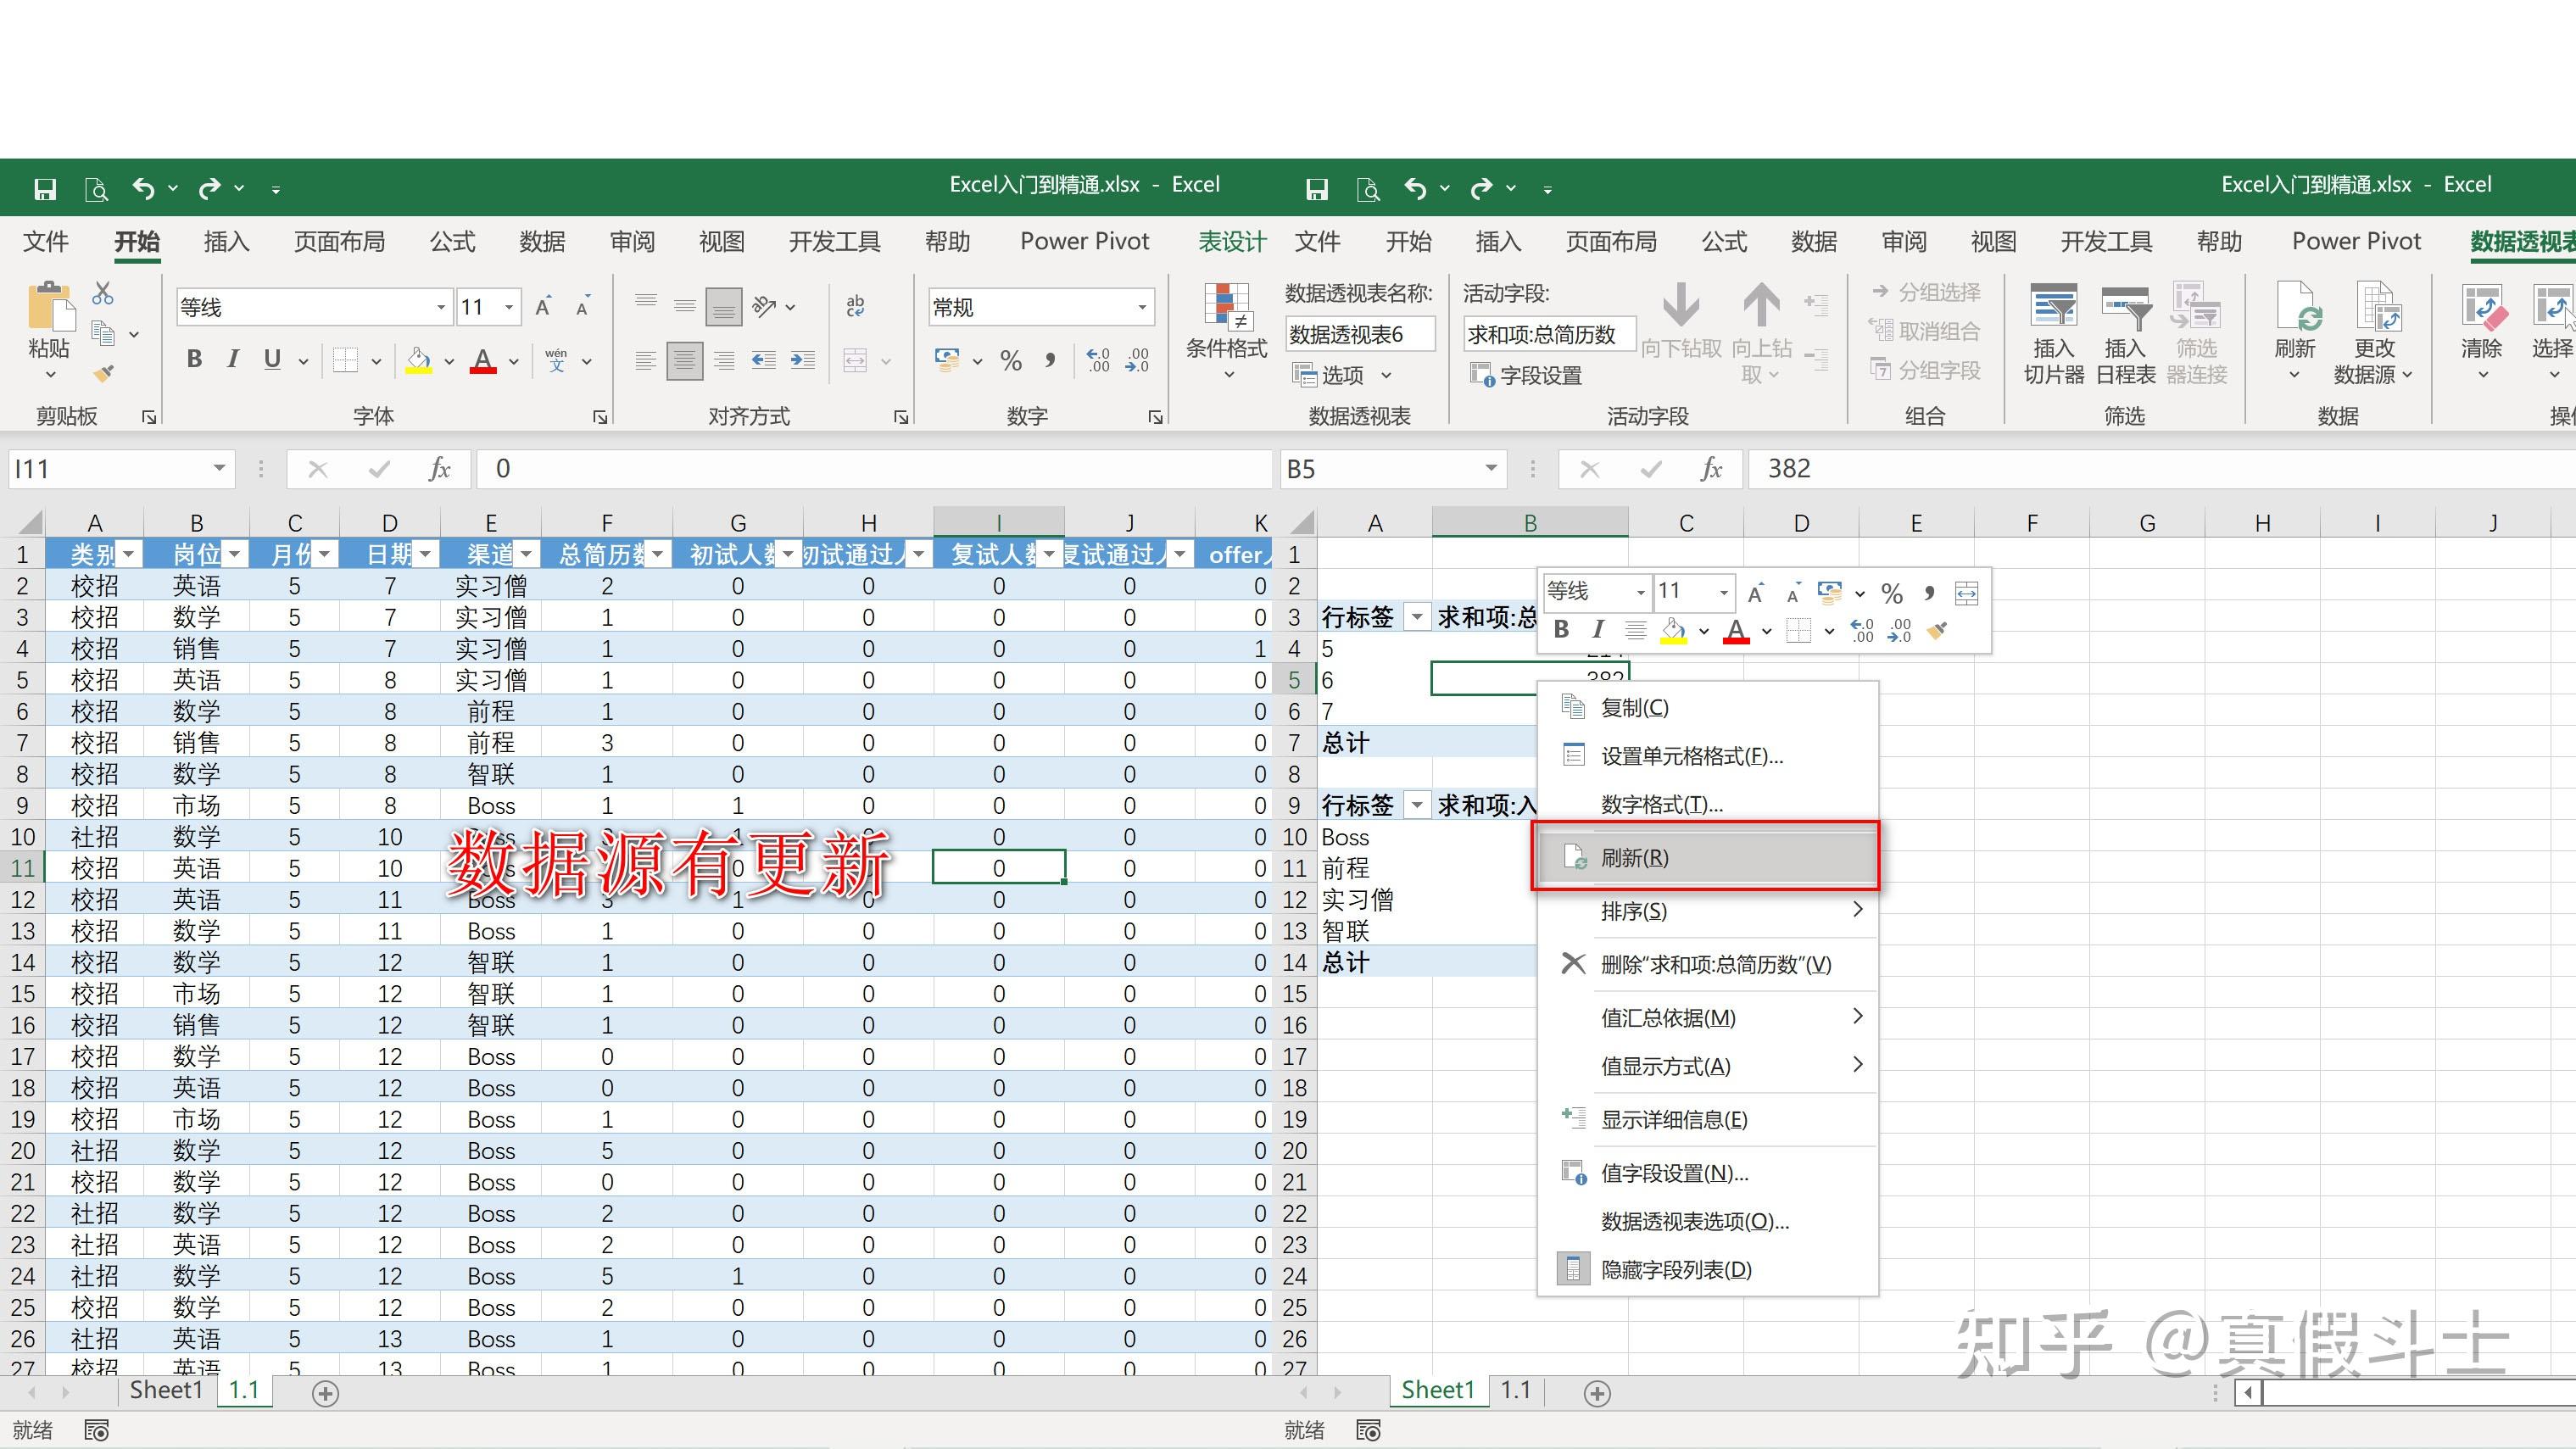
Task: Open the font name 等线 dropdown
Action: [x=440, y=307]
